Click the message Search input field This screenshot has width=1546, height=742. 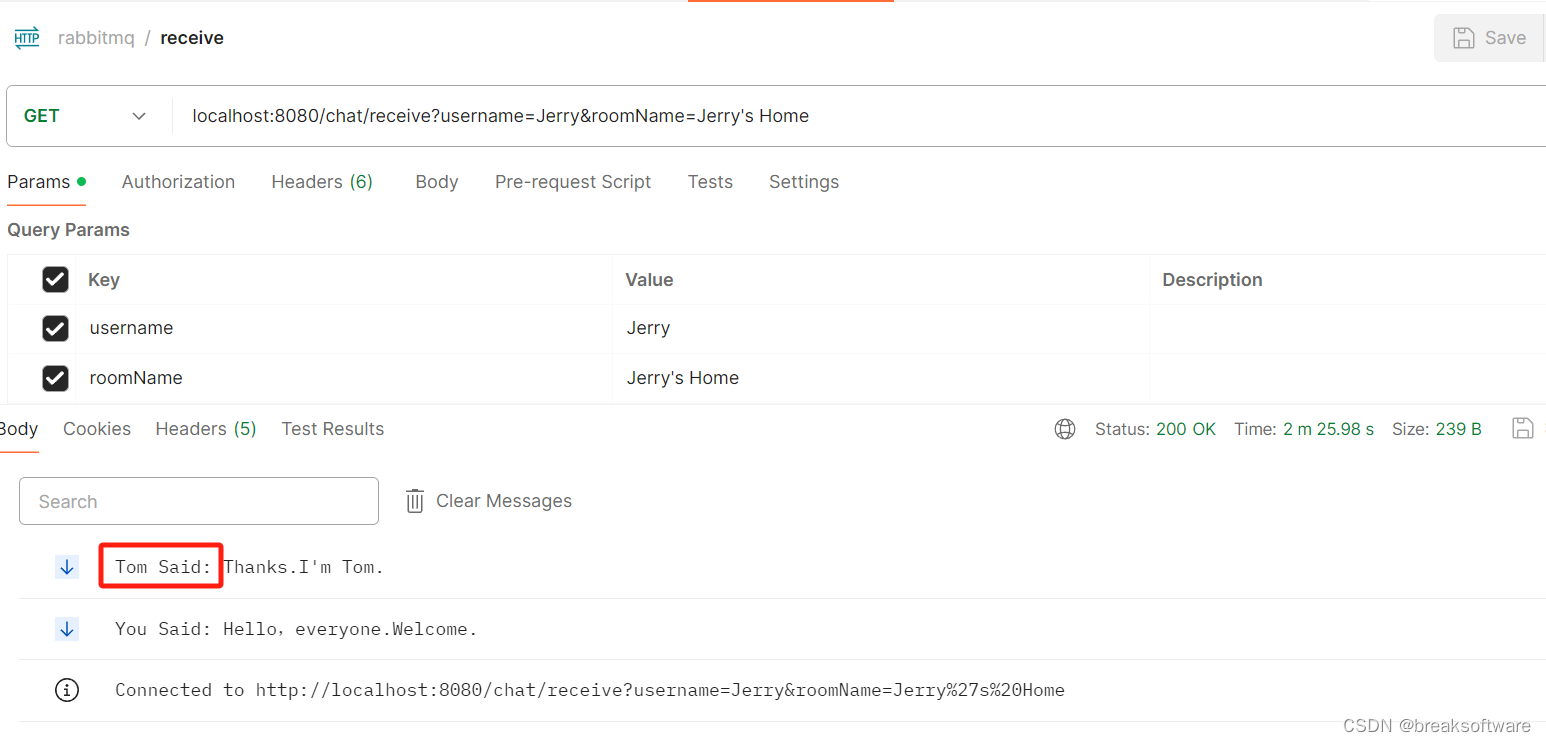(x=199, y=501)
